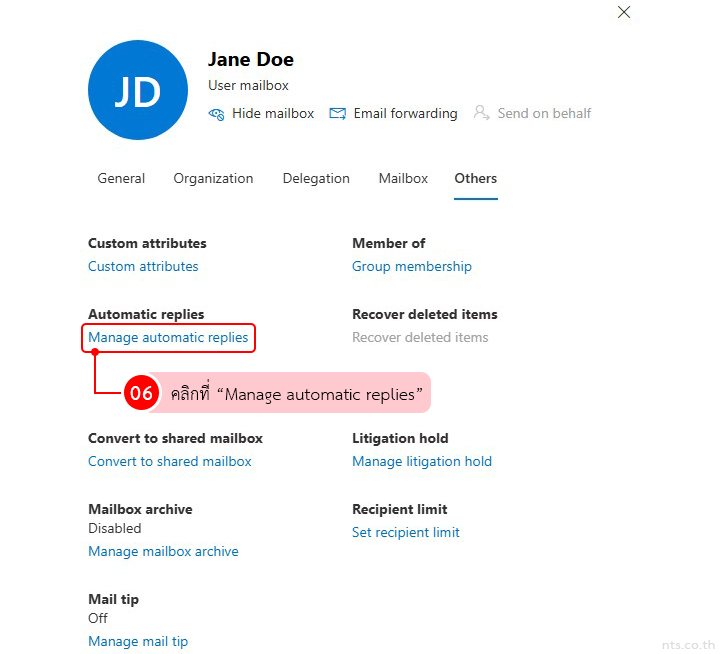Close the mailbox details panel

click(x=624, y=12)
